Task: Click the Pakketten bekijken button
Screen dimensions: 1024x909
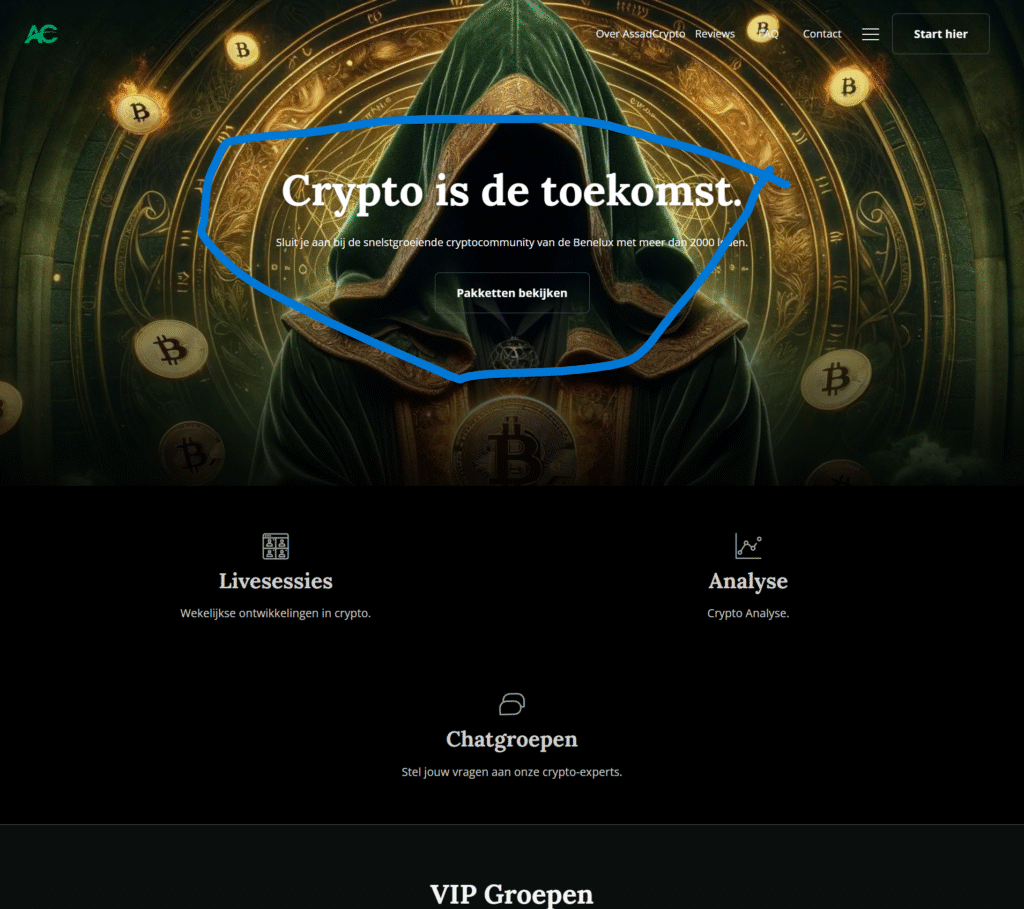Action: 512,293
